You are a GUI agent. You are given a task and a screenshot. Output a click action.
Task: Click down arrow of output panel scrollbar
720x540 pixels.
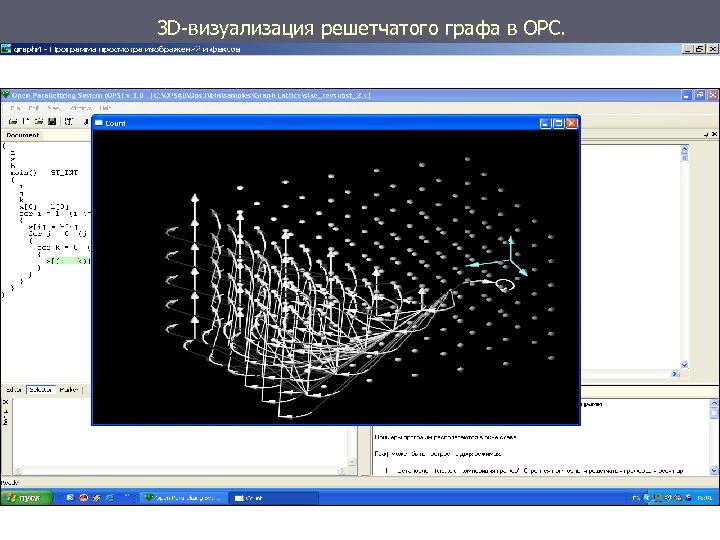coord(714,470)
